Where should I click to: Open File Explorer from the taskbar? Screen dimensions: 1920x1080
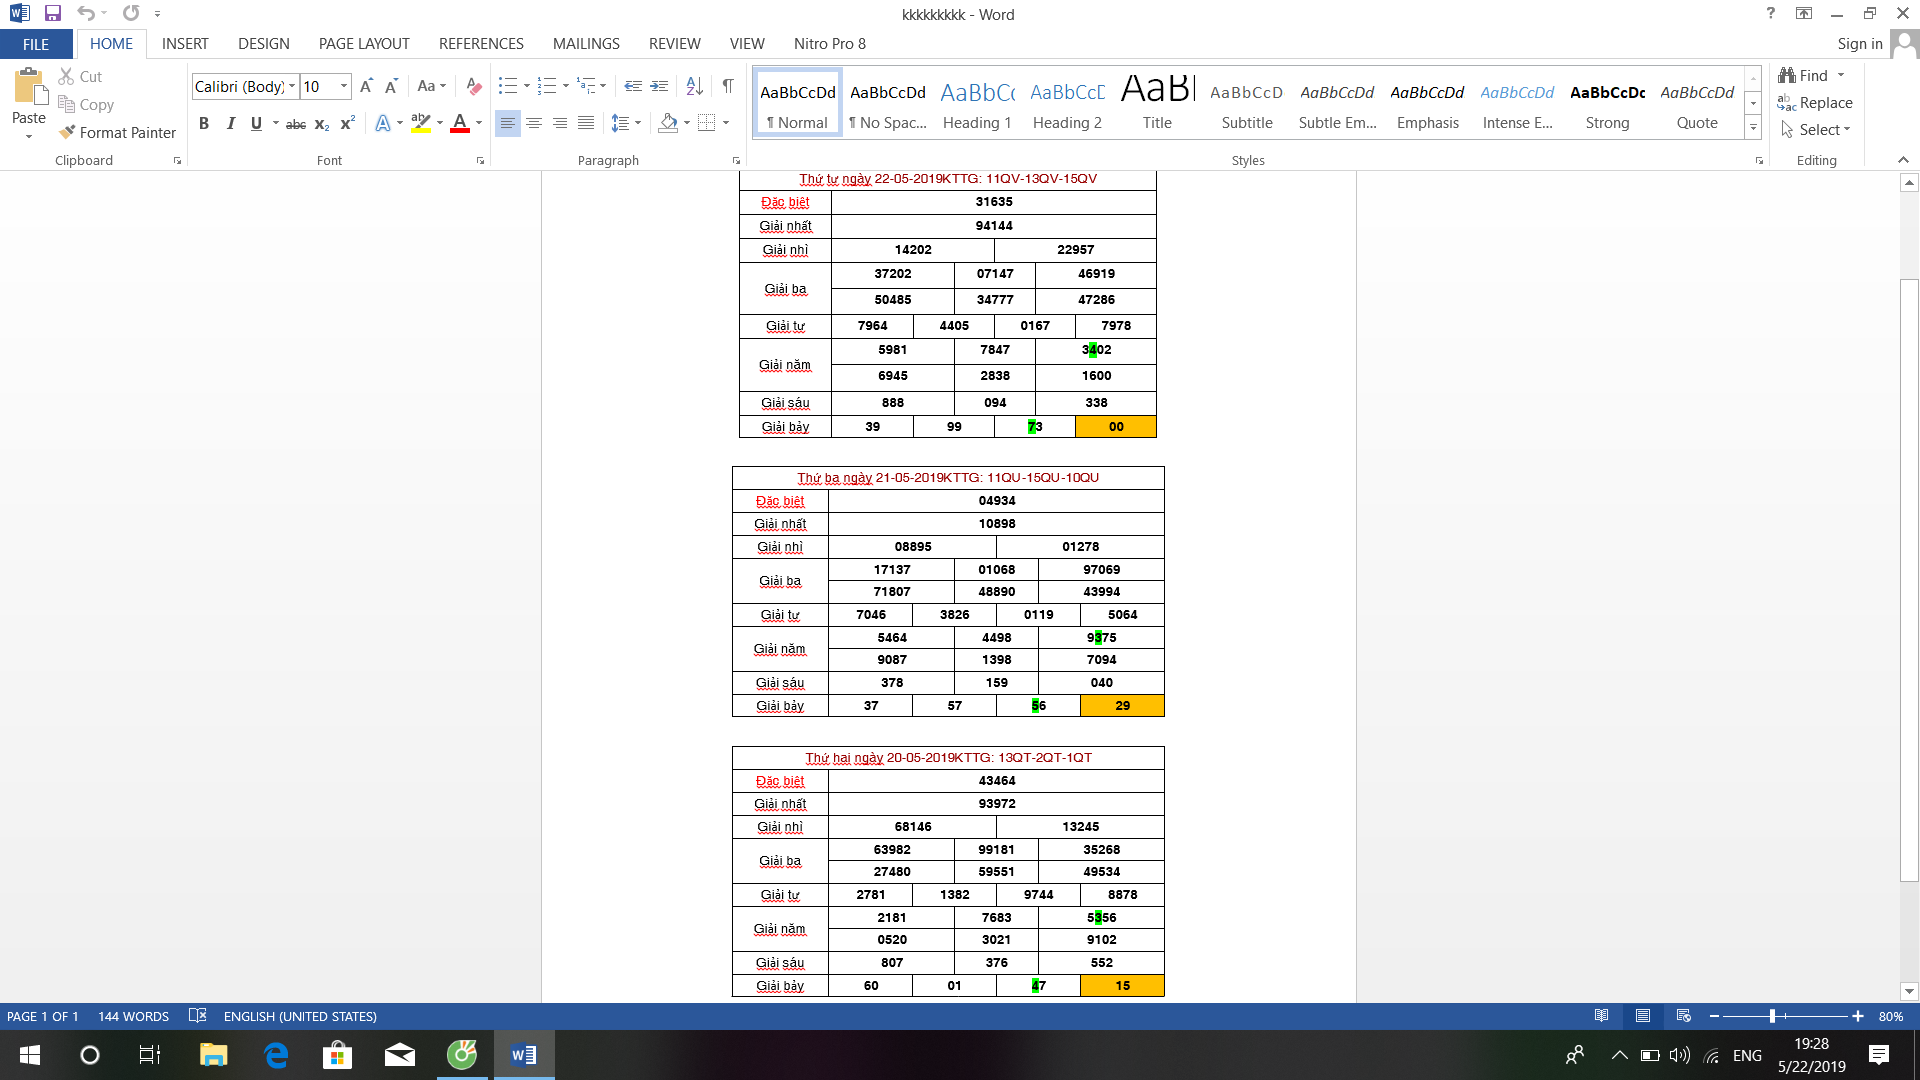pyautogui.click(x=213, y=1055)
